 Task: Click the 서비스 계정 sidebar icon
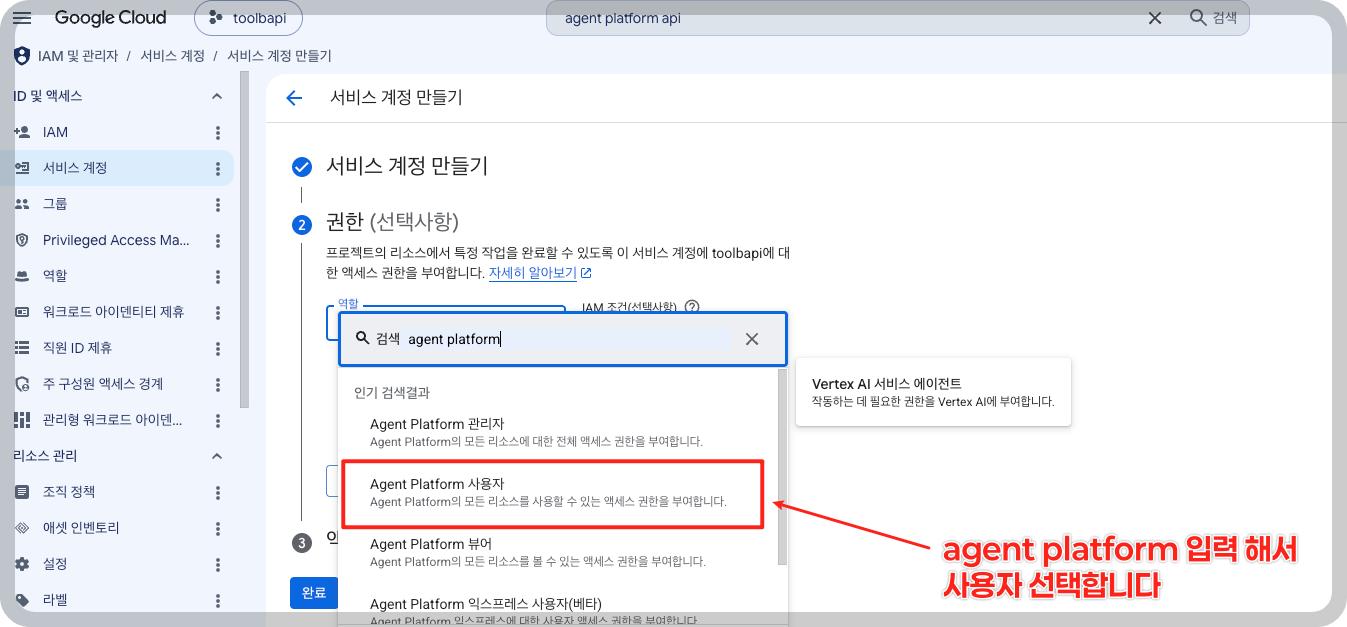[x=22, y=168]
